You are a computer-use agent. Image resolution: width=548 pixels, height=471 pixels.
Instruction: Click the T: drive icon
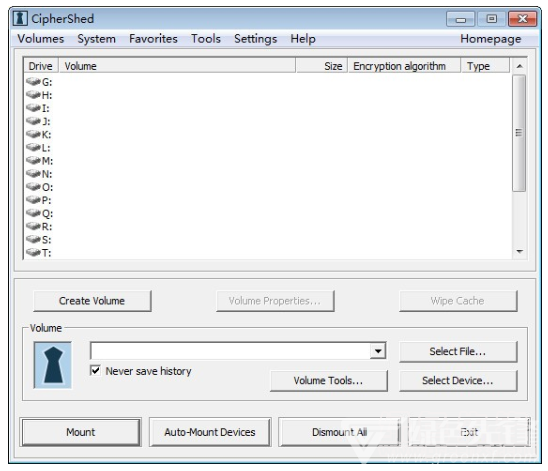click(x=33, y=252)
